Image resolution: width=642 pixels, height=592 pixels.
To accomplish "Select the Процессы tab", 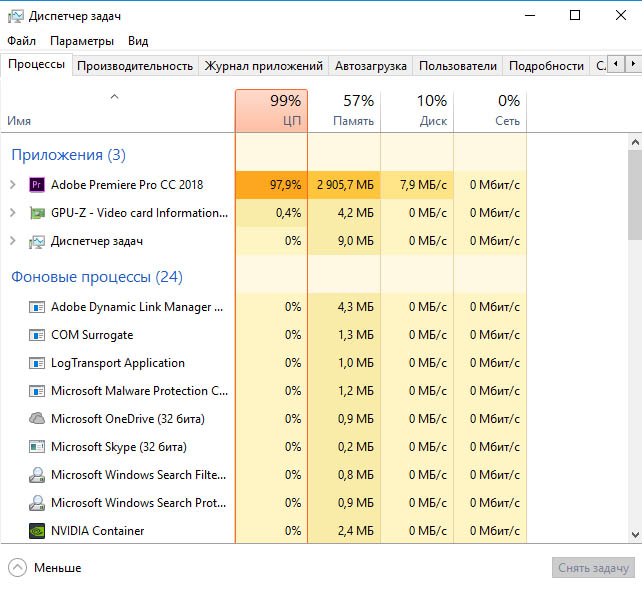I will coord(36,64).
